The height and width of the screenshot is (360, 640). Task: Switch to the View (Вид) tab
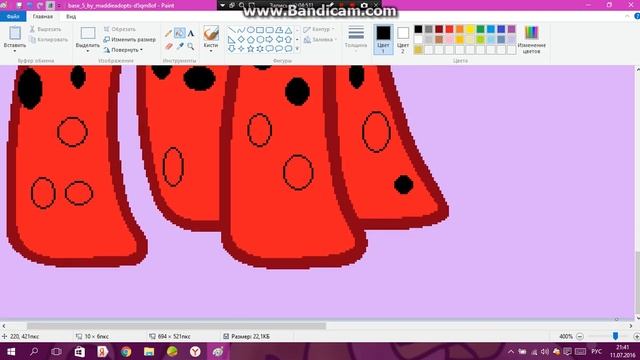point(71,16)
